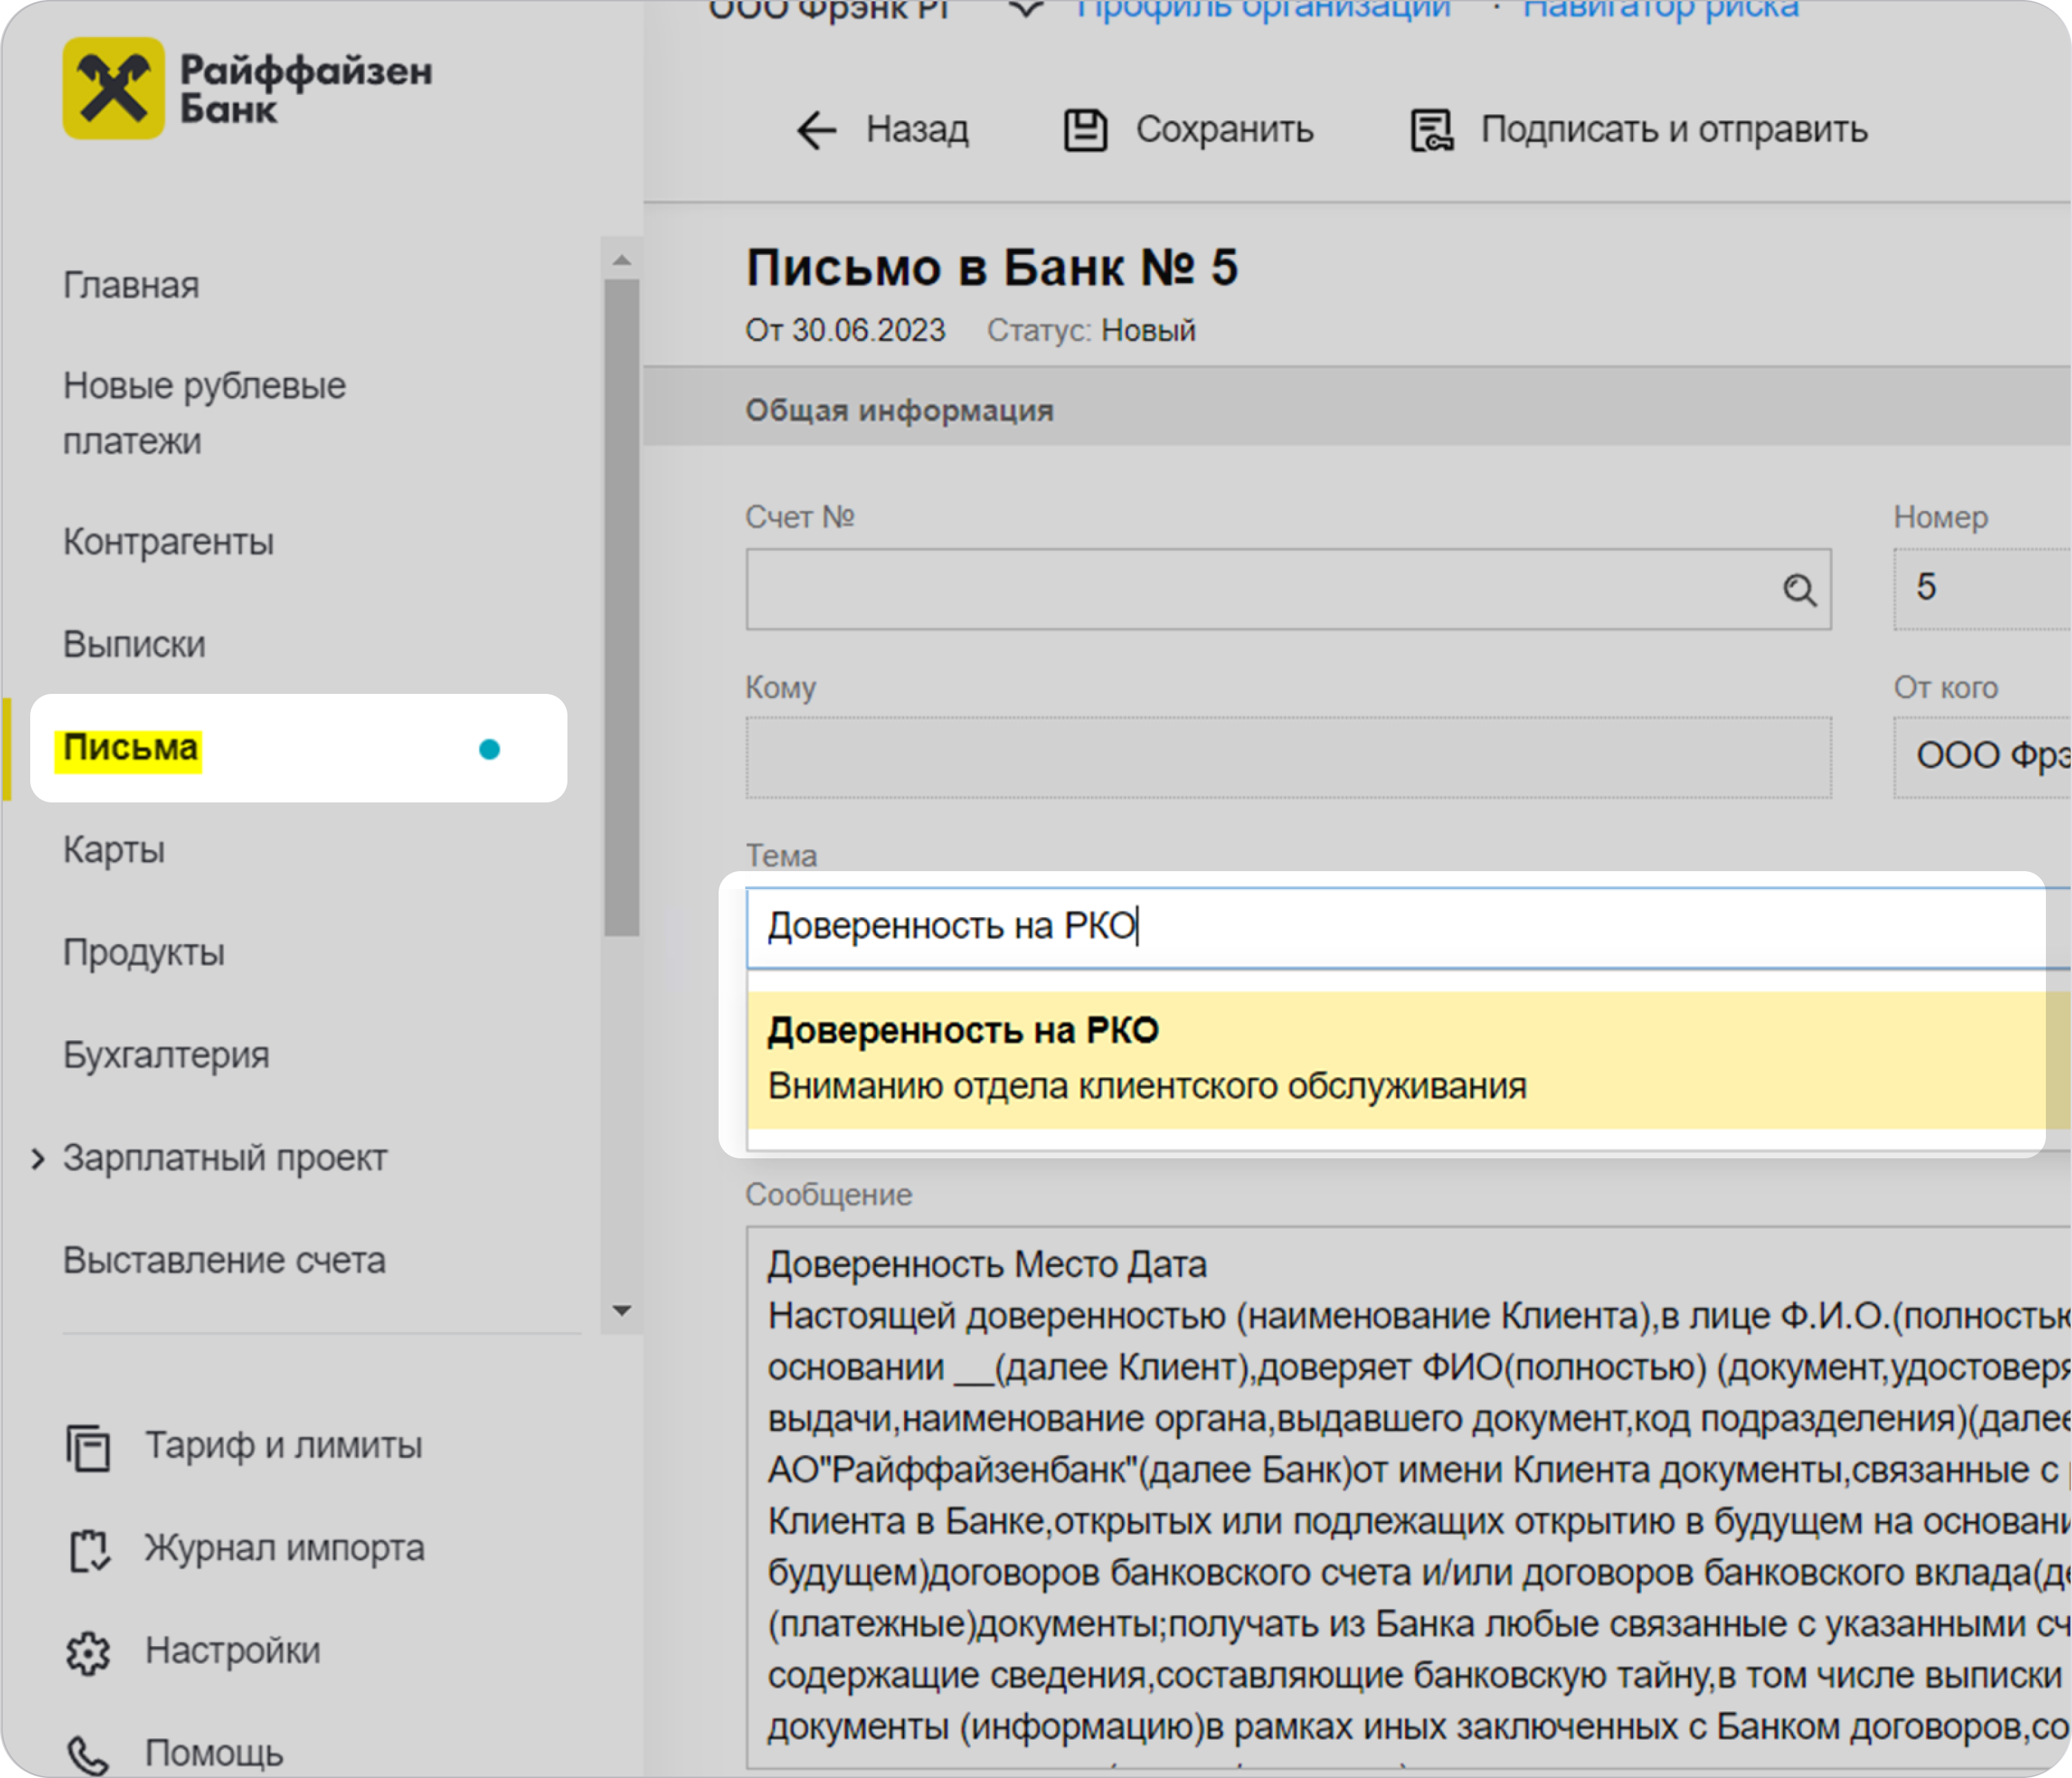Open Настройки

coord(233,1652)
